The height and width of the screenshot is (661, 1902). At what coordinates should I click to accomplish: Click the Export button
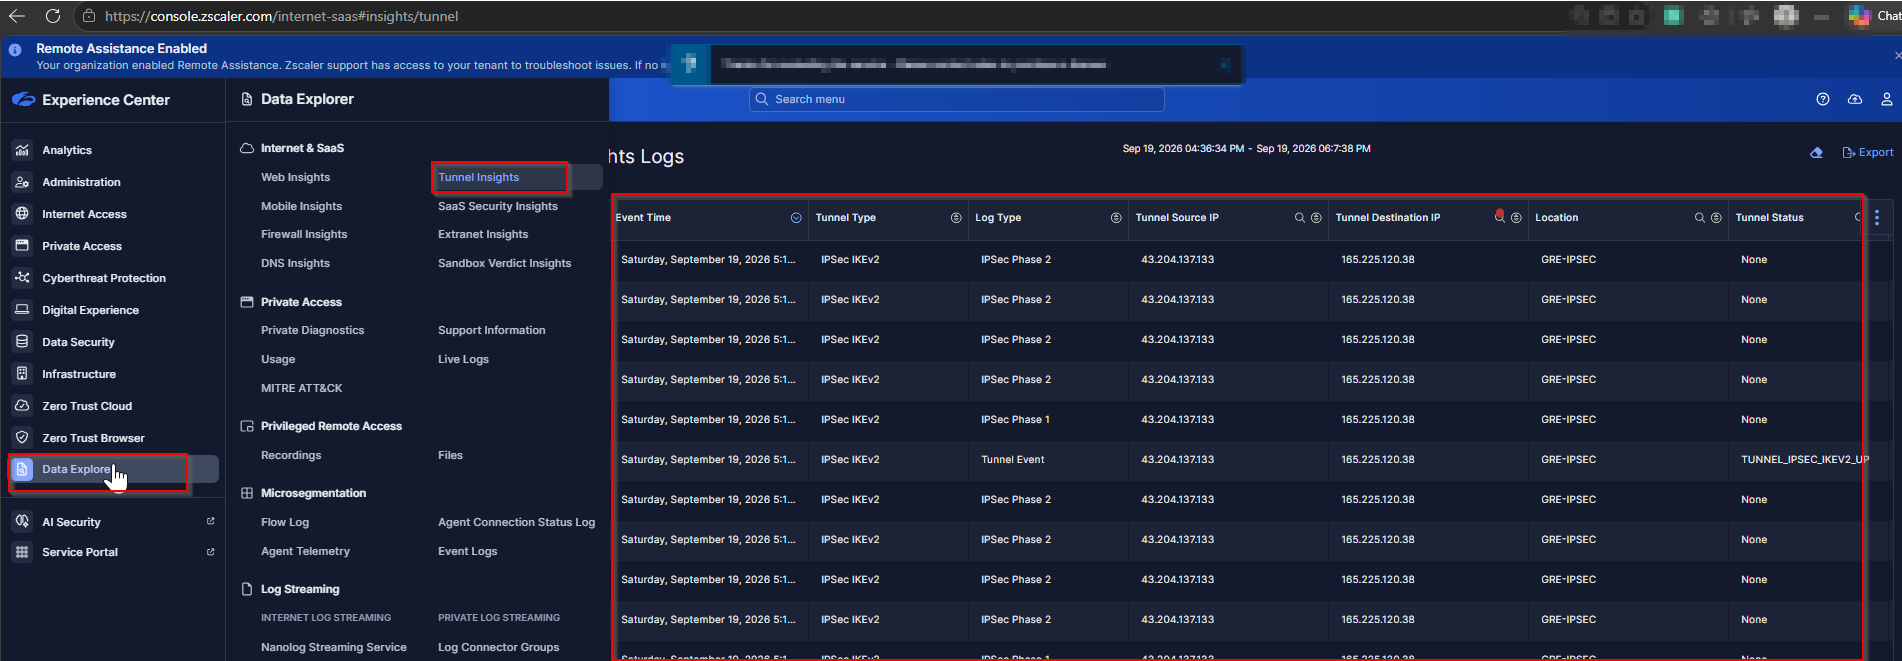[1867, 152]
